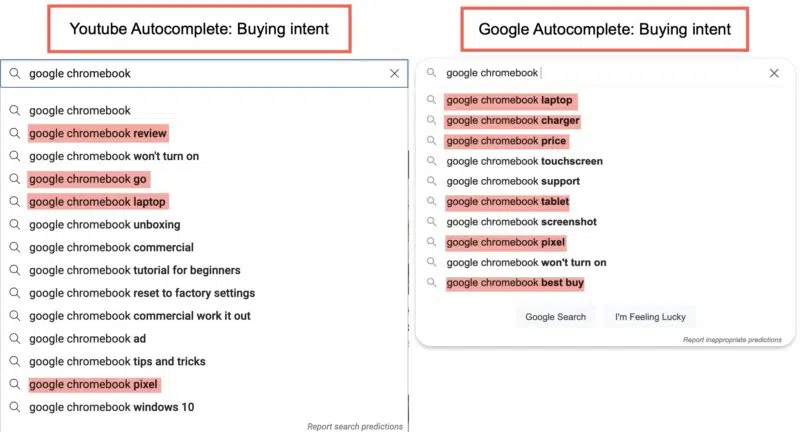
Task: Click magnifier icon beside 'google chromebook best buy'
Action: click(431, 283)
